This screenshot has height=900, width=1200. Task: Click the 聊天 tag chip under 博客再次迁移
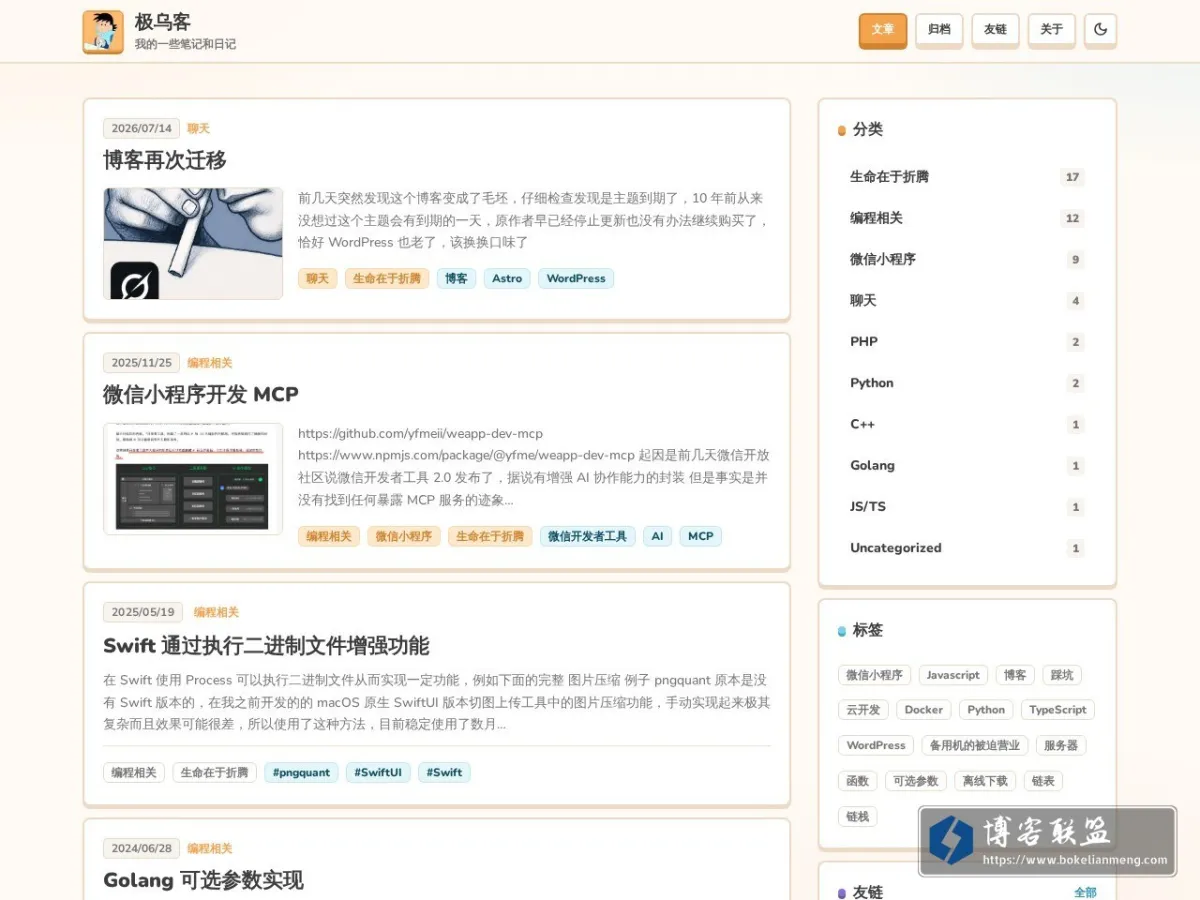317,279
